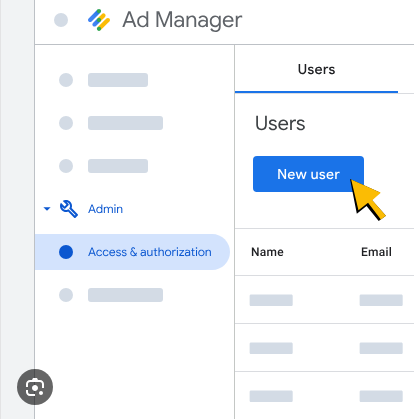
Task: Click the Ad Manager logo icon
Action: point(99,20)
